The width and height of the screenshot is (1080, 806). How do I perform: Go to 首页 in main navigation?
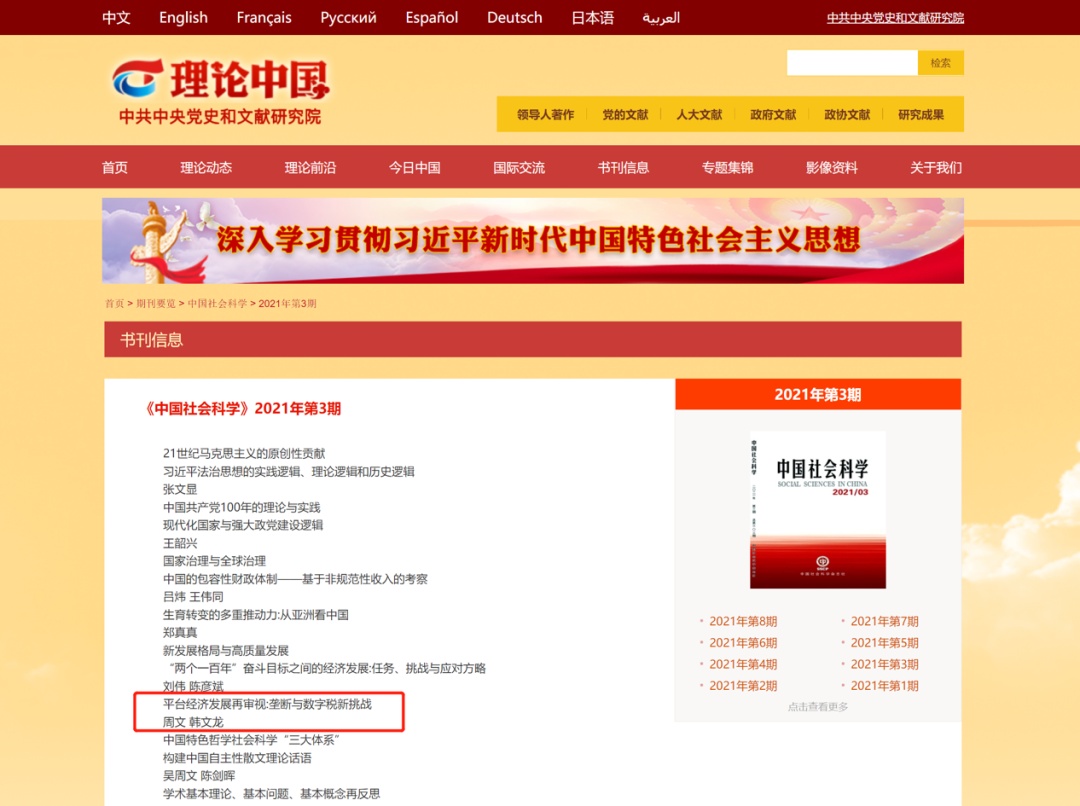coord(115,167)
